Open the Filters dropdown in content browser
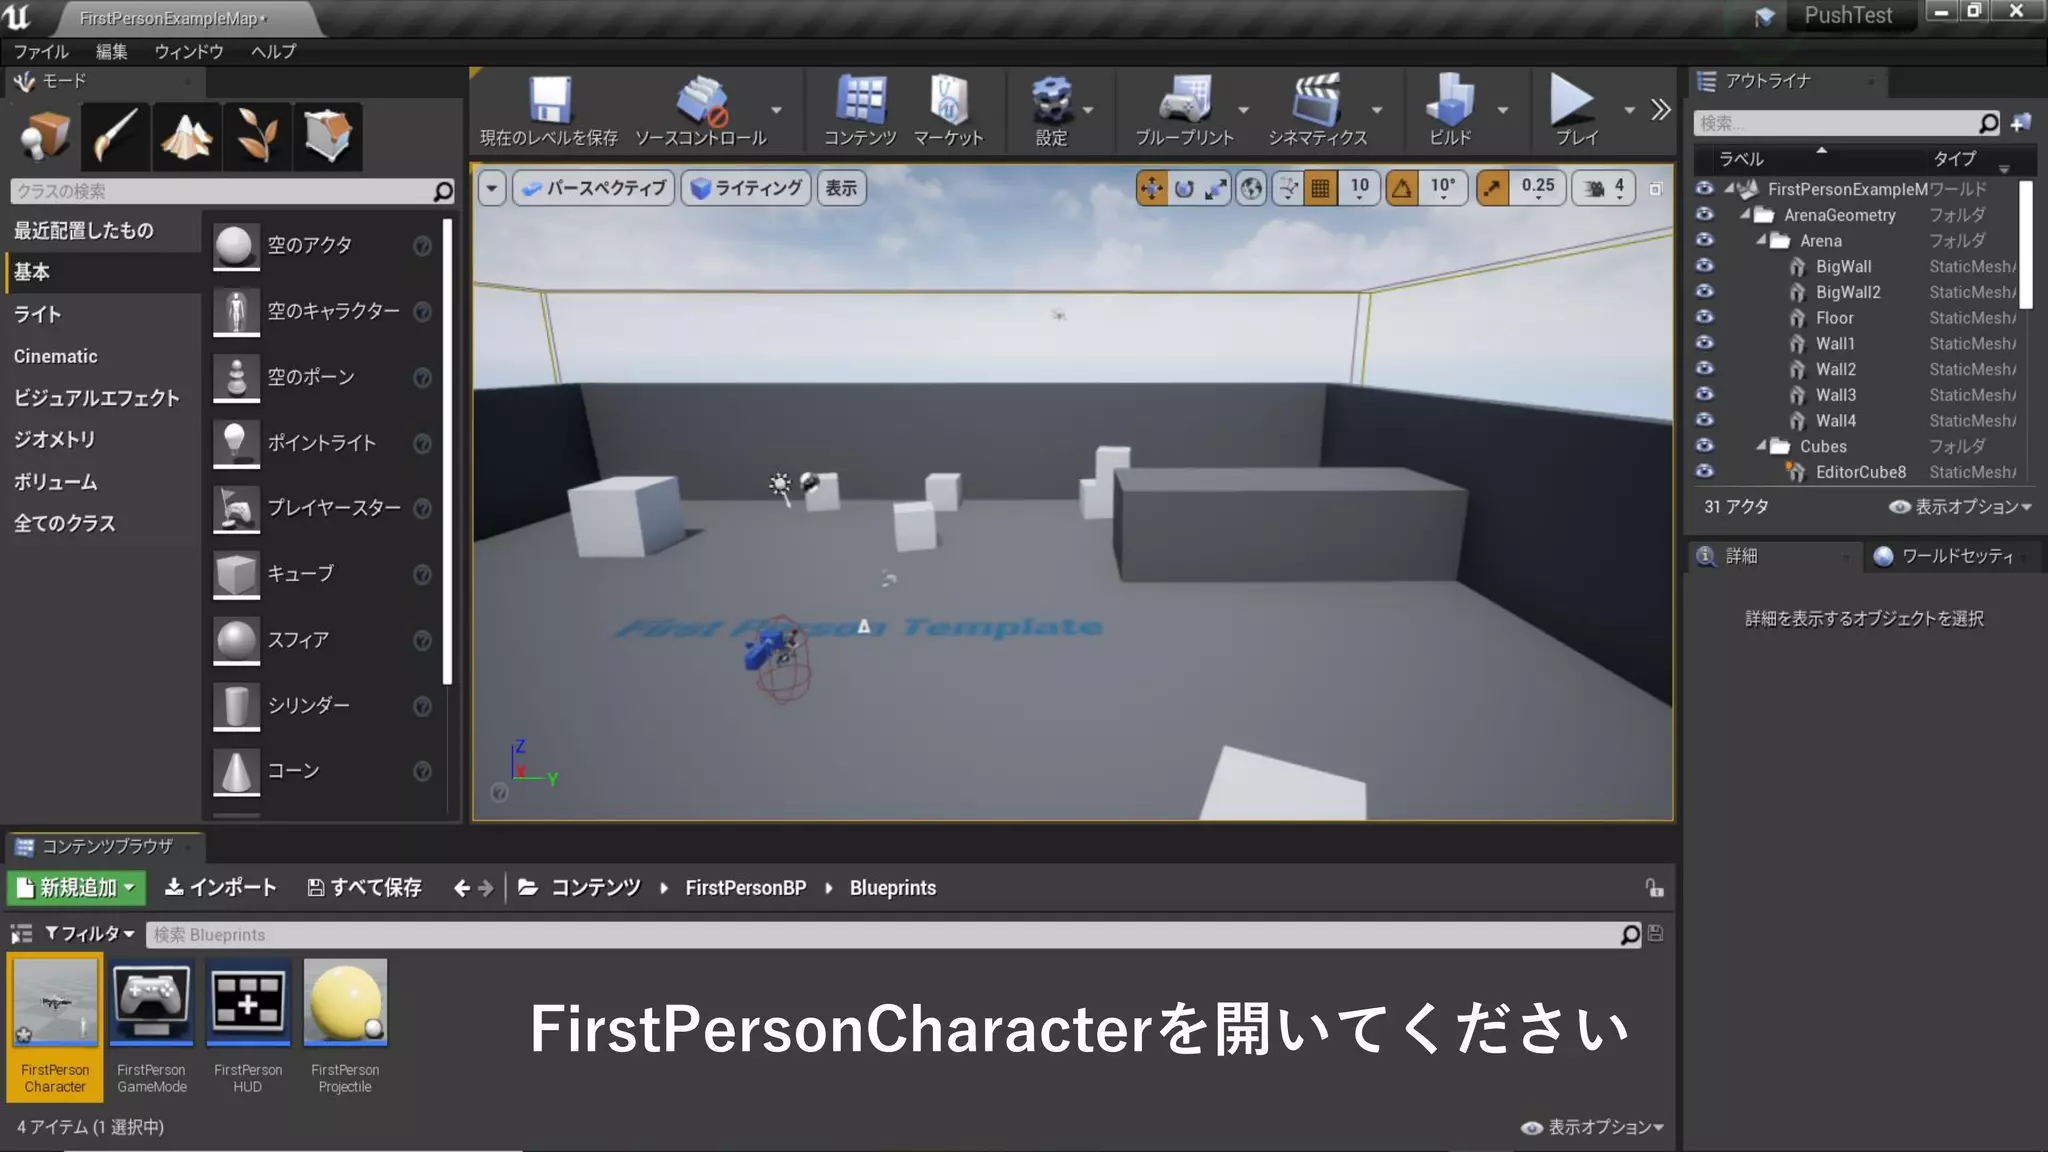The image size is (2048, 1152). pos(90,934)
